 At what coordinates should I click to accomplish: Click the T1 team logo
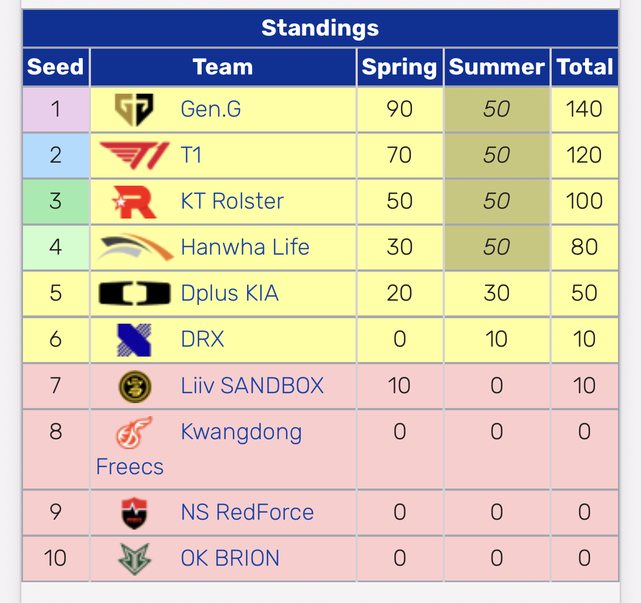tap(134, 155)
